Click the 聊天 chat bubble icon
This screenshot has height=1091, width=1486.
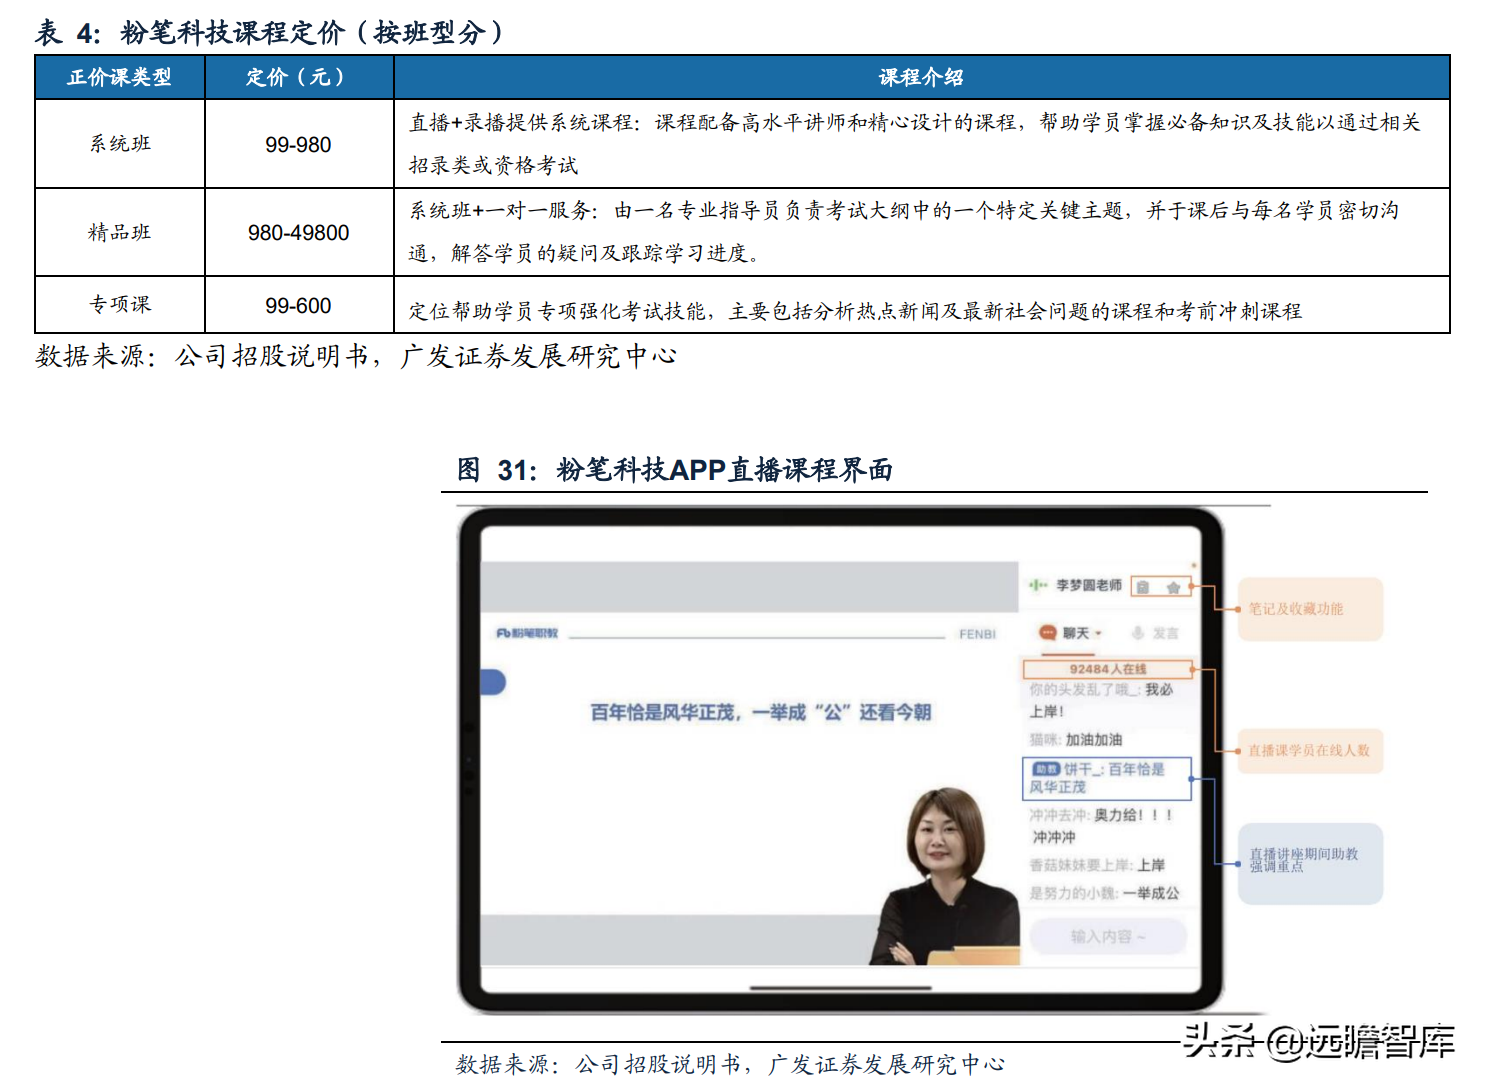pyautogui.click(x=1048, y=633)
